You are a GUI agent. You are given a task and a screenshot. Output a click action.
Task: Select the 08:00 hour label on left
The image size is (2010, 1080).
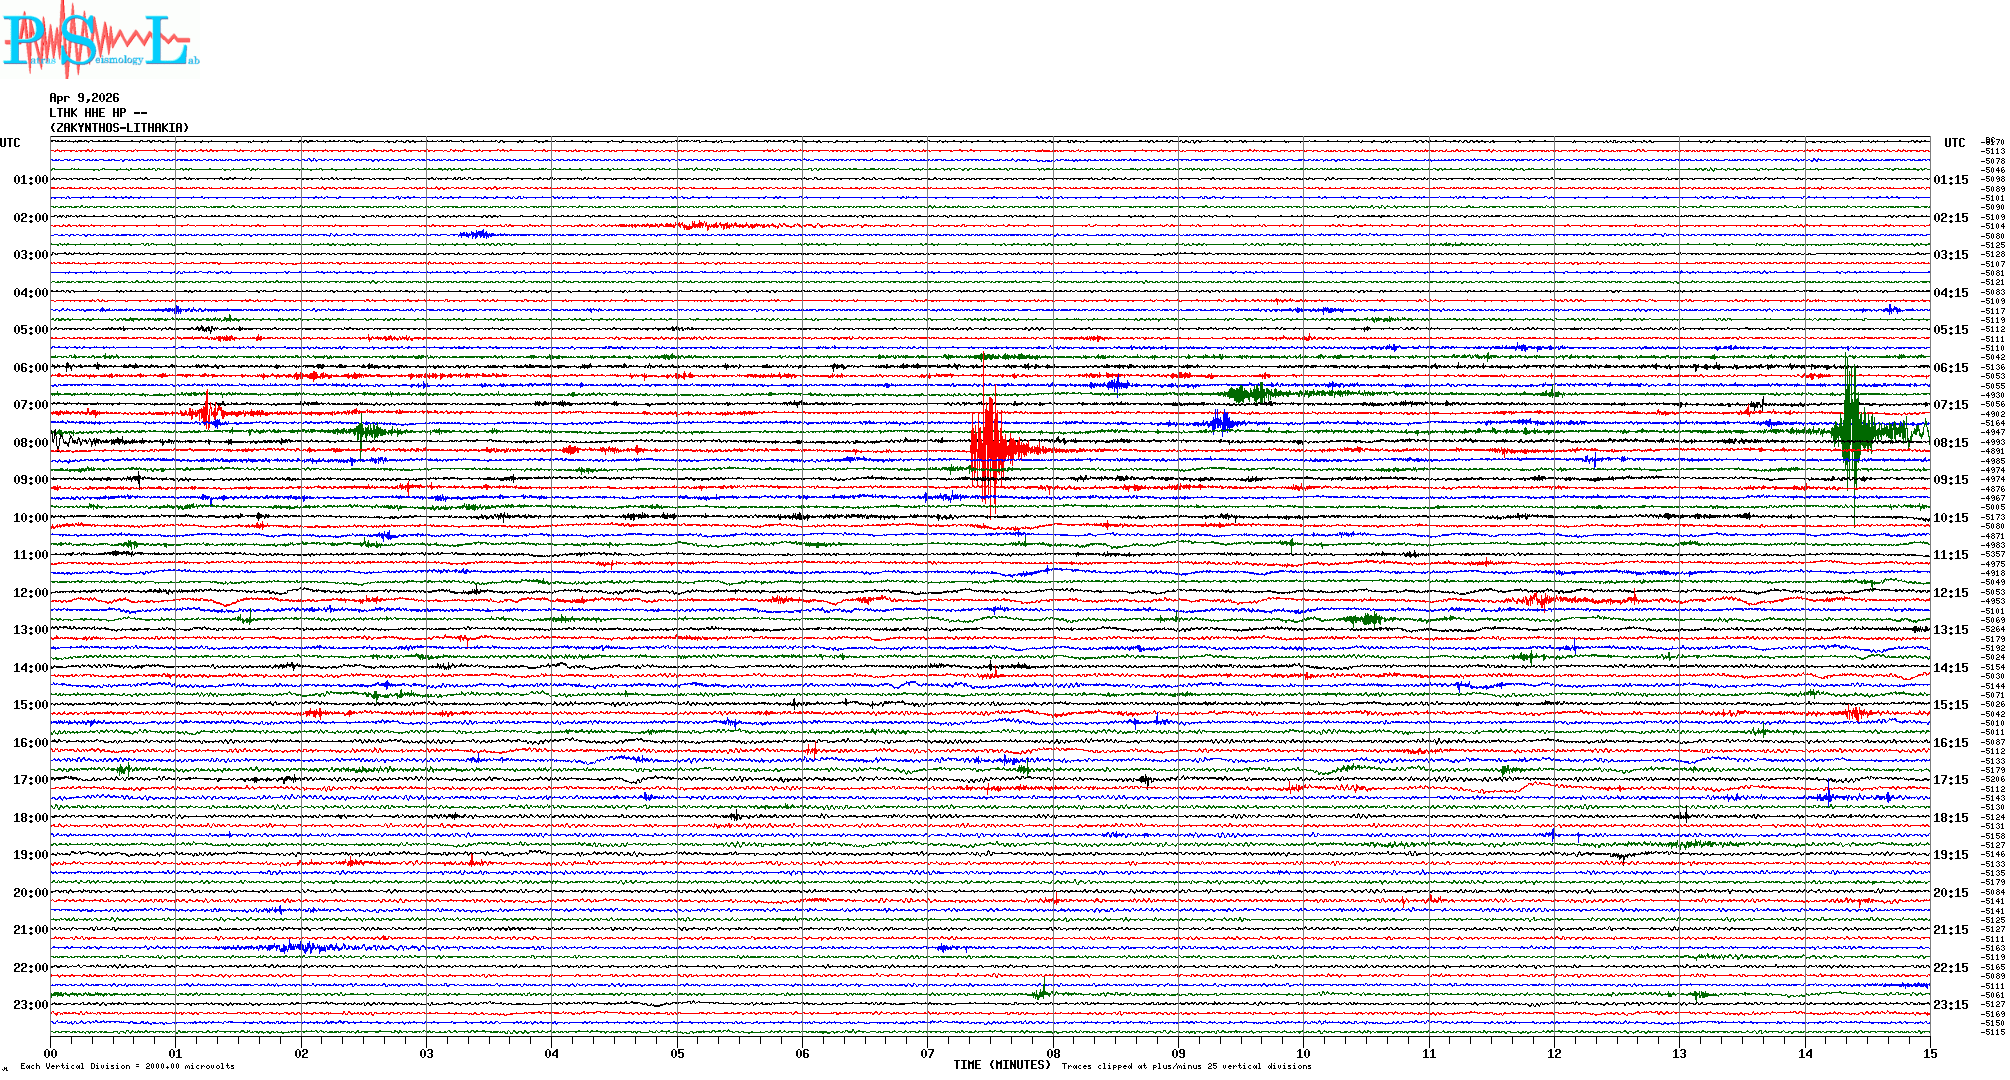pos(30,443)
